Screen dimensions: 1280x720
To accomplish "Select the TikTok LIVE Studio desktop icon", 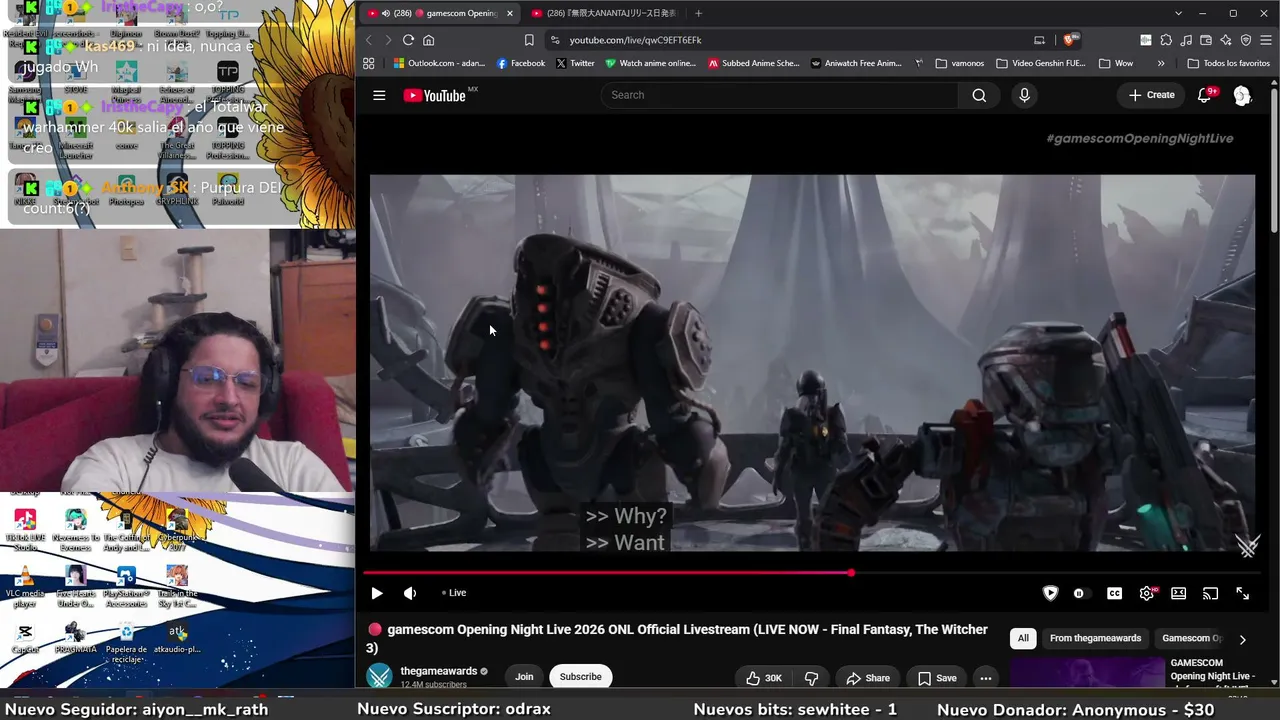I will tap(25, 530).
